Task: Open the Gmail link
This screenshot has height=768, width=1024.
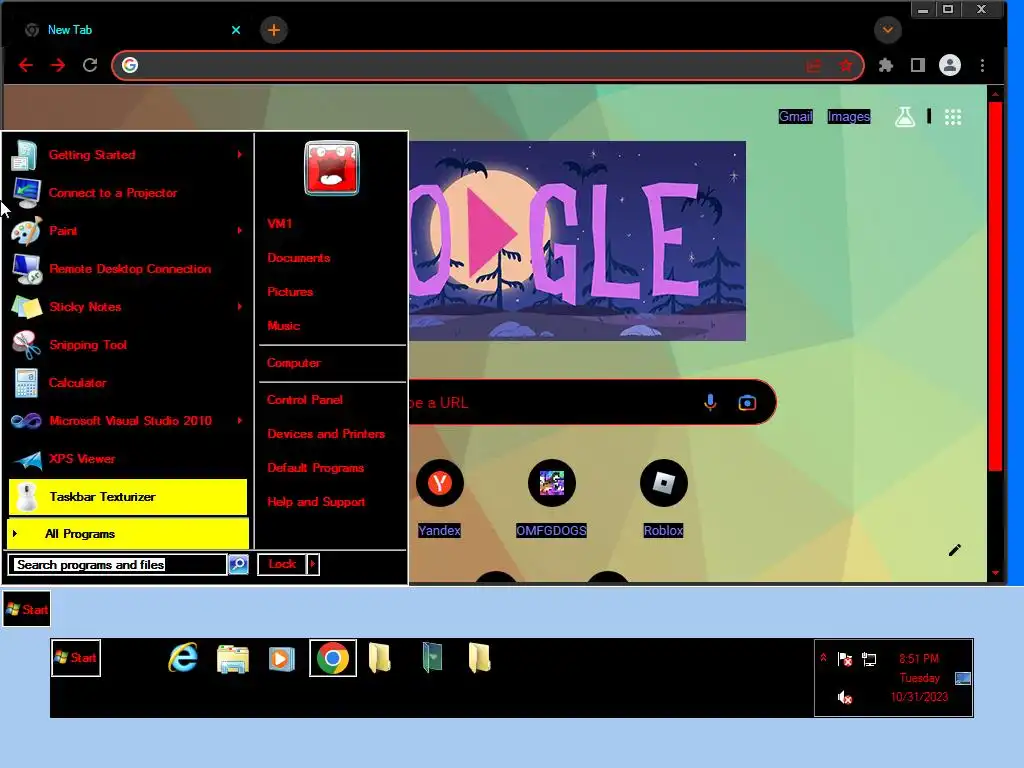Action: pyautogui.click(x=795, y=116)
